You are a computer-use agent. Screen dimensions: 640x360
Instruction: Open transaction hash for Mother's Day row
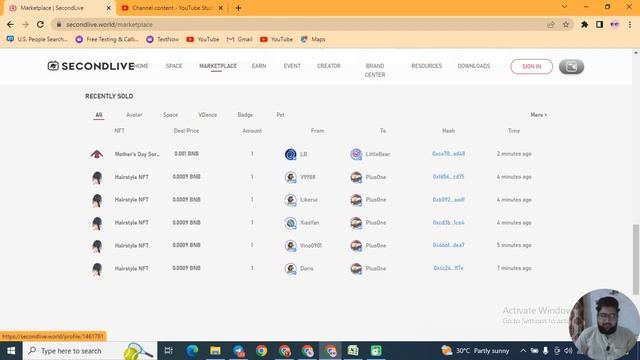pos(448,154)
